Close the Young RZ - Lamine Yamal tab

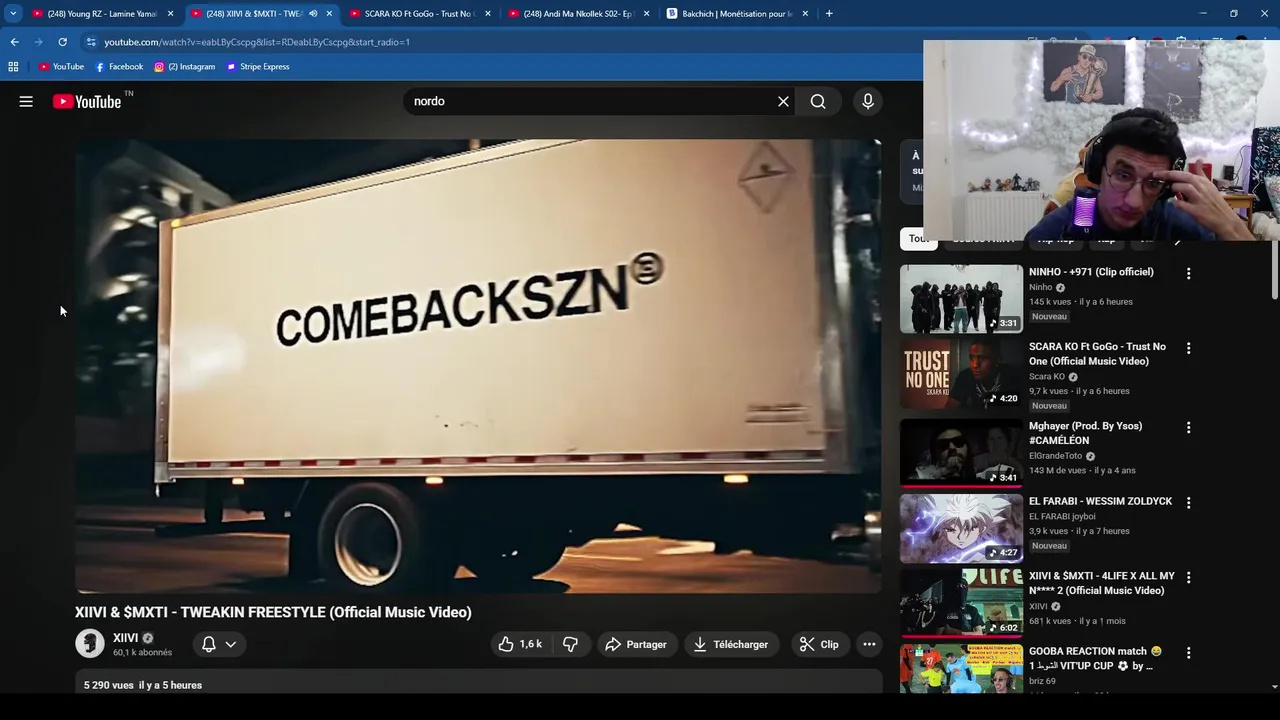[x=170, y=14]
